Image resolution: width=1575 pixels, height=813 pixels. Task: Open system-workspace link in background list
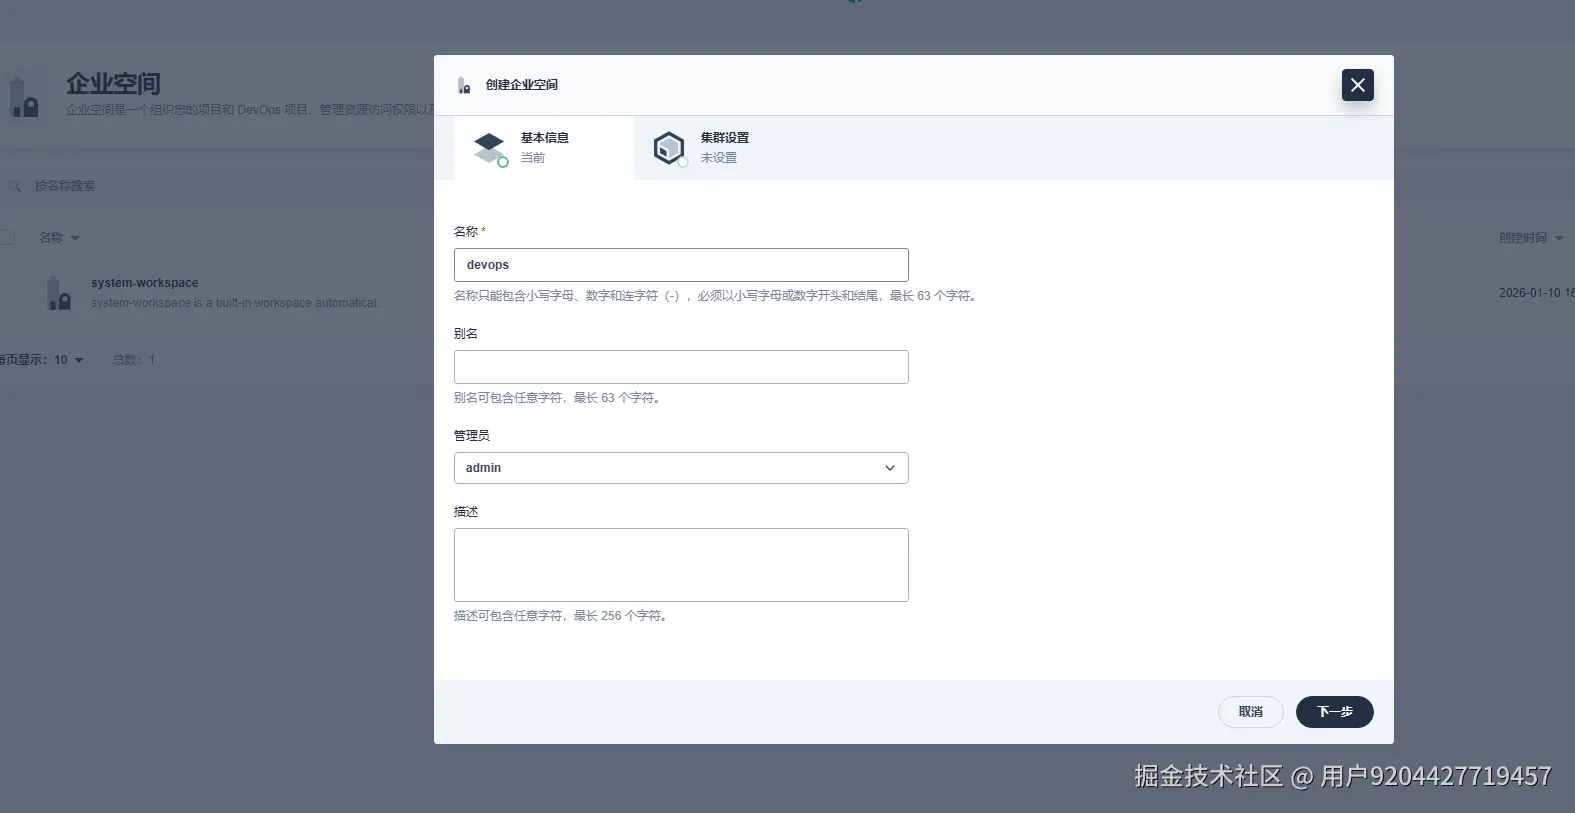coord(145,283)
